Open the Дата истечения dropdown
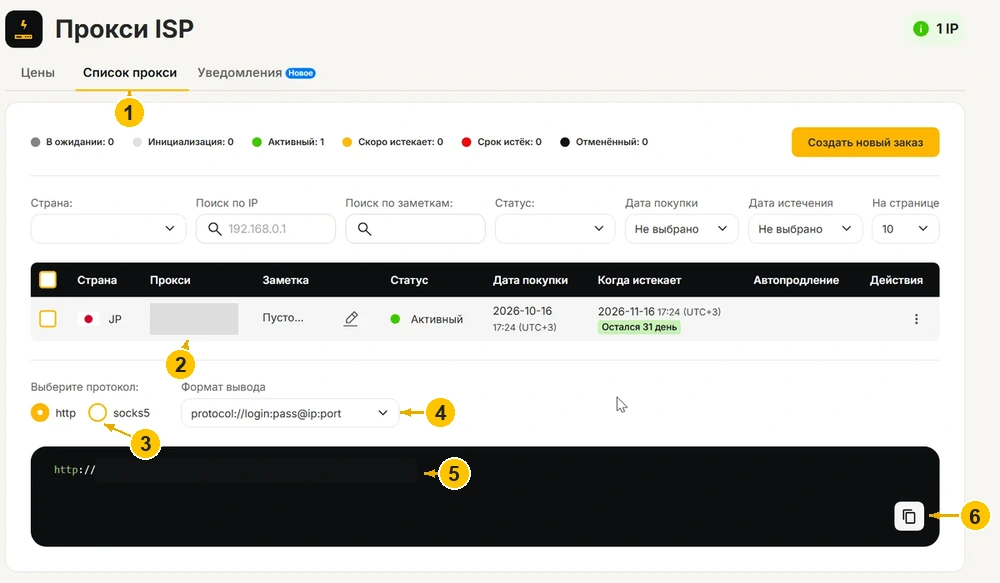 pos(805,229)
